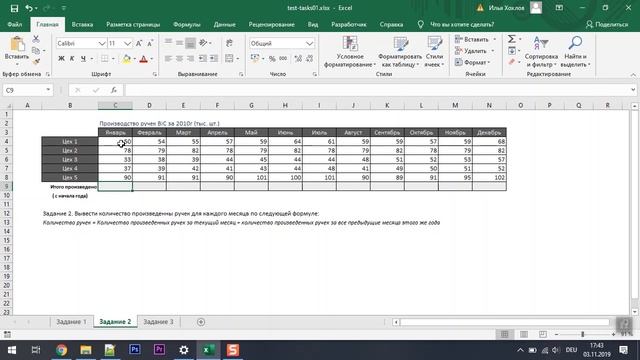Image resolution: width=640 pixels, height=360 pixels.
Task: Open the Файл tab
Action: pyautogui.click(x=15, y=24)
